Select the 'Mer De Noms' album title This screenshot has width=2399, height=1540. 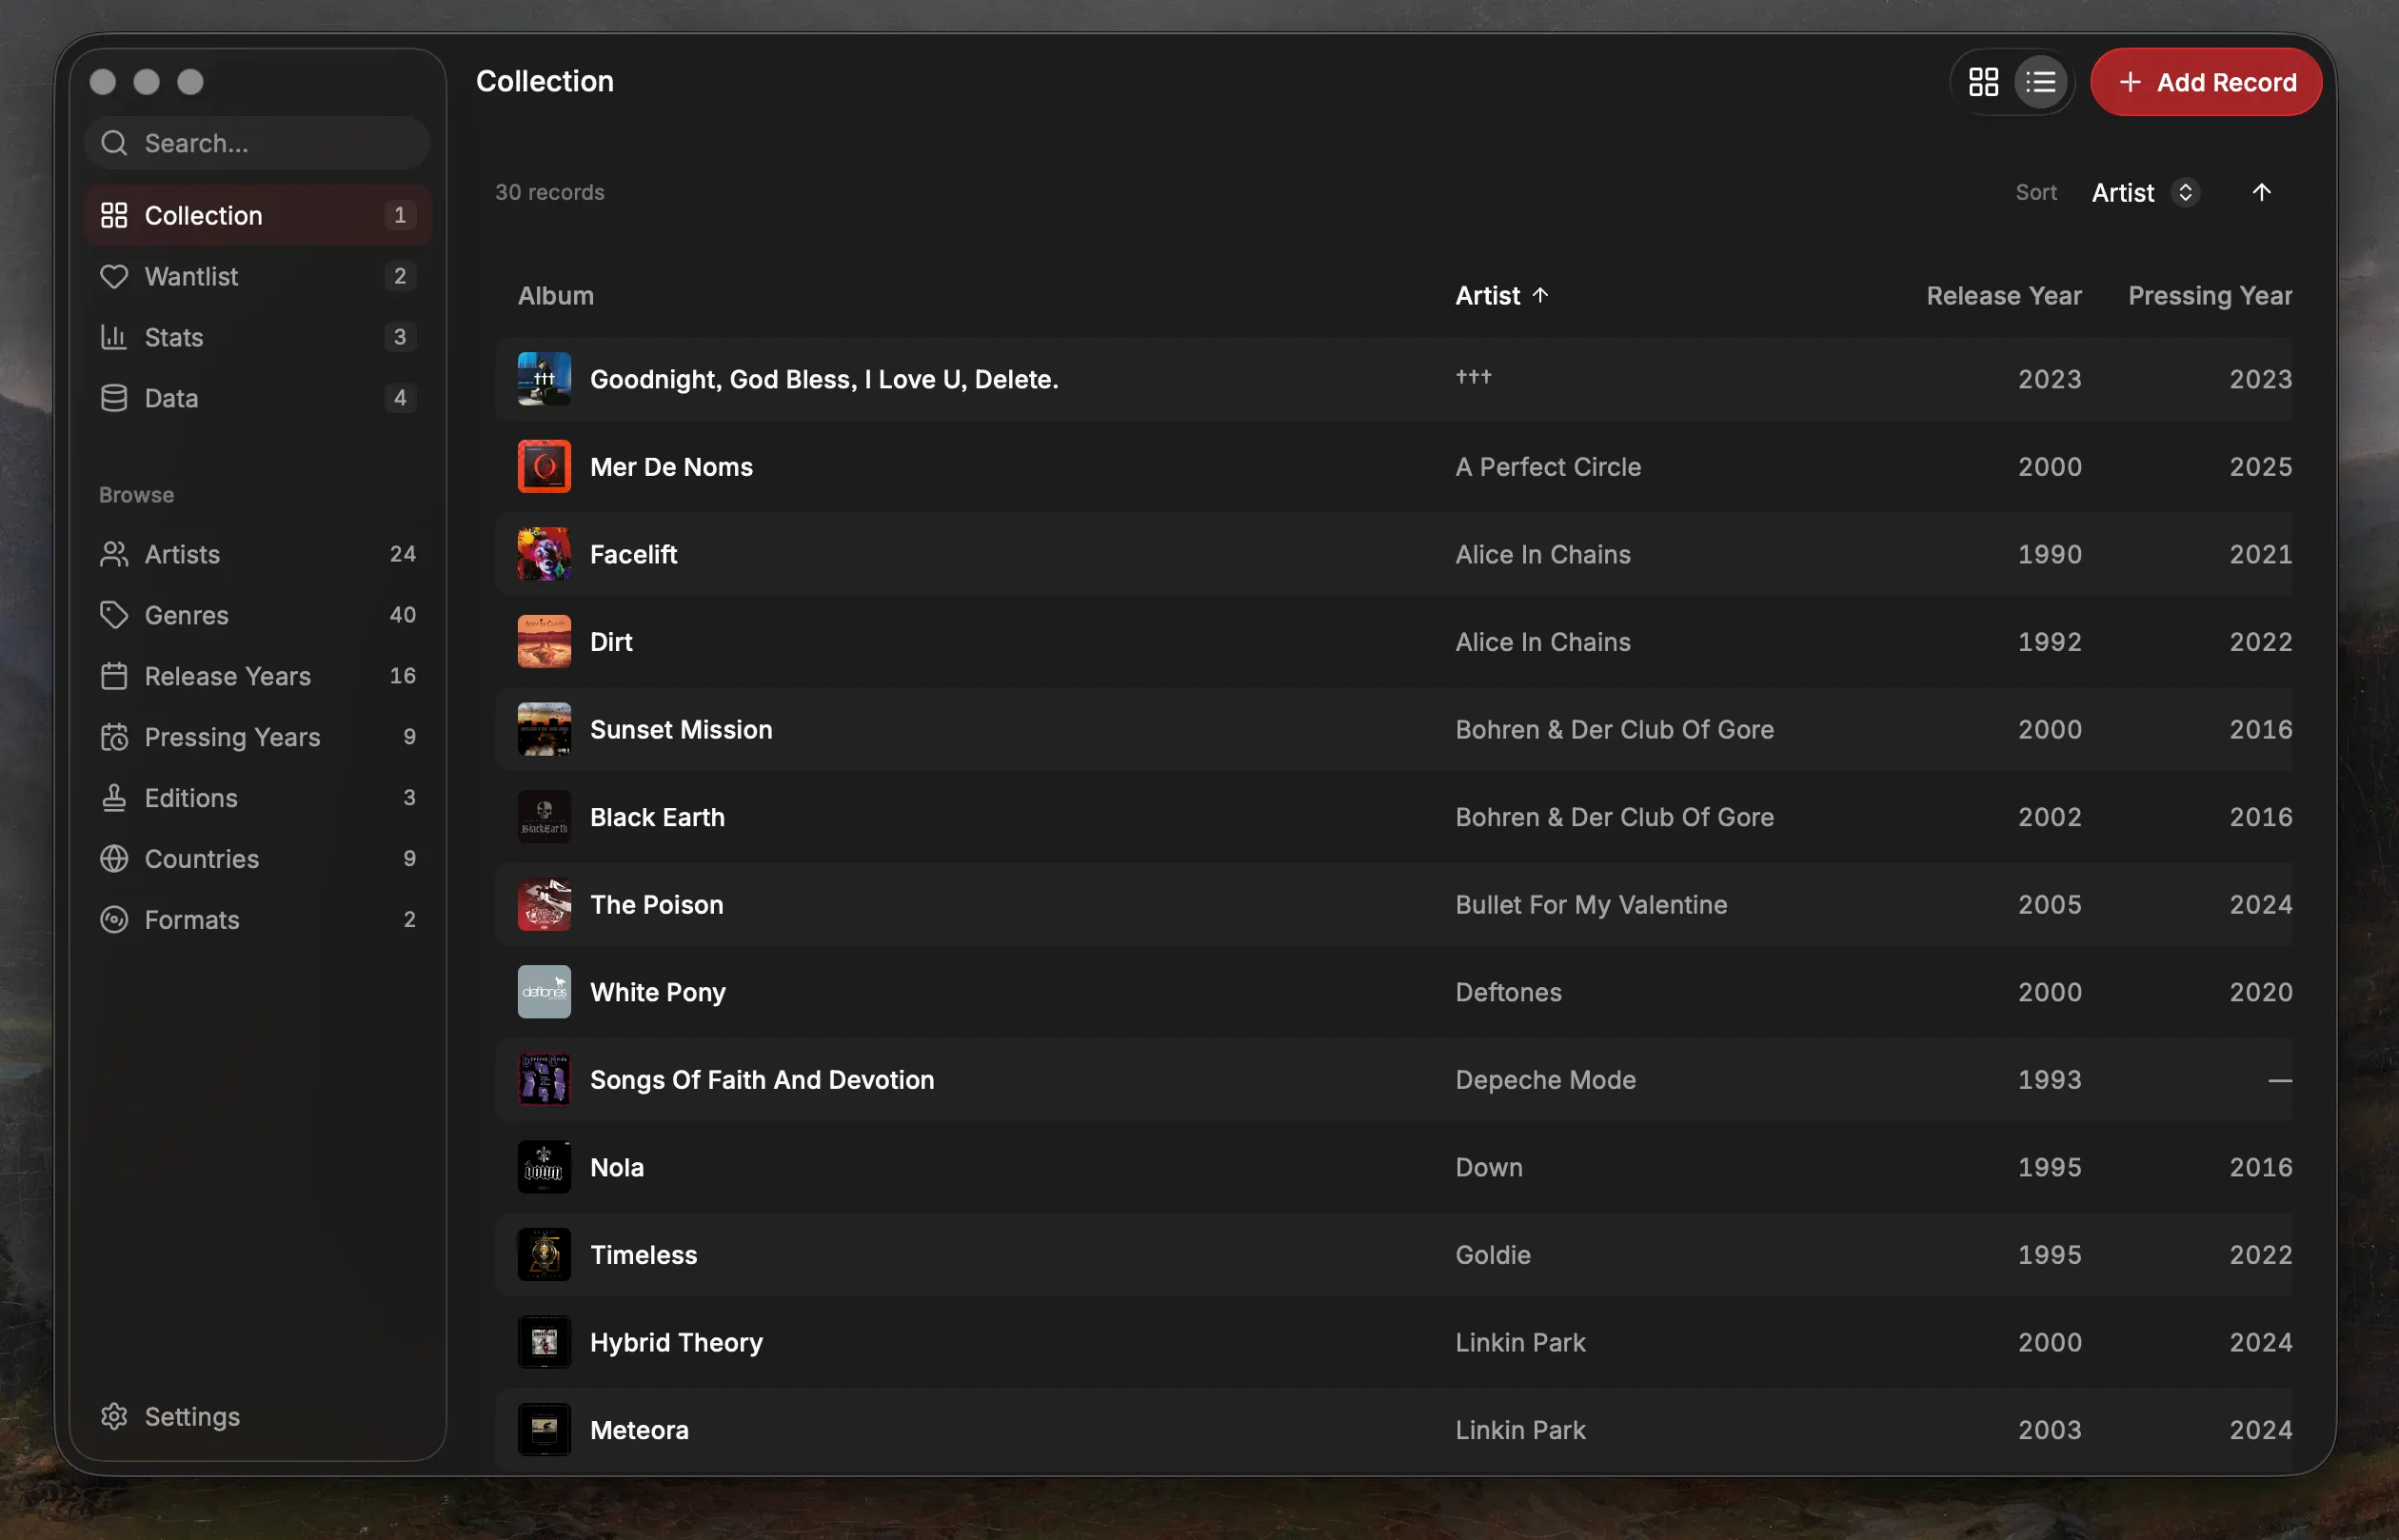671,467
